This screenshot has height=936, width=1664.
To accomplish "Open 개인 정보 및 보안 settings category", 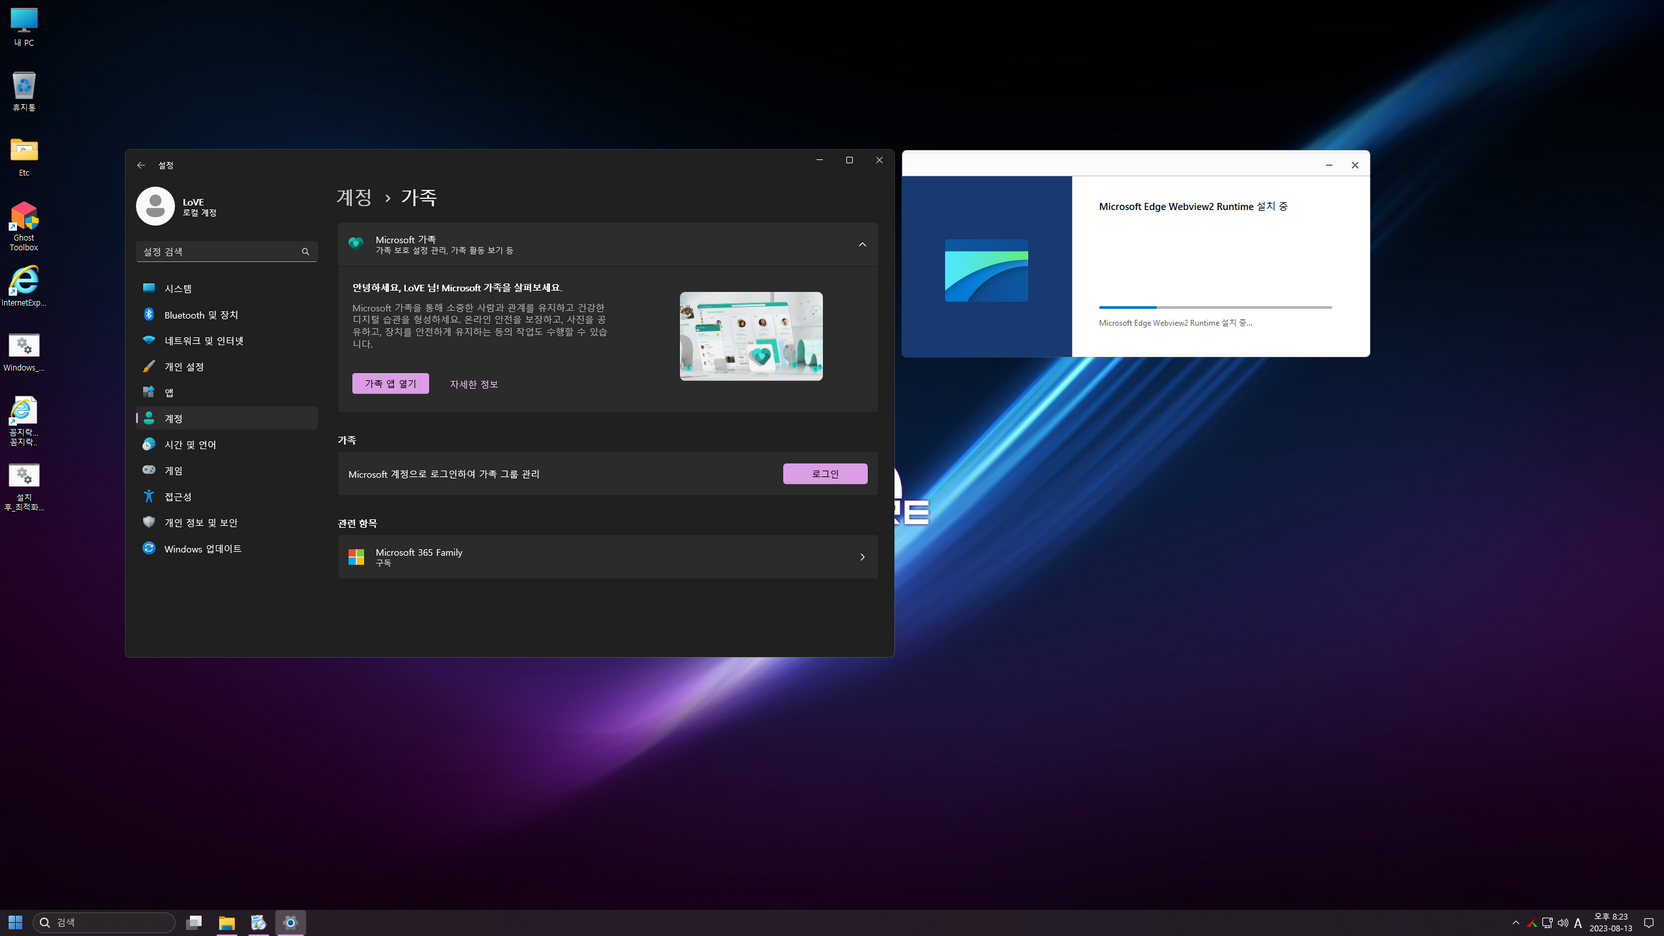I will pos(227,522).
